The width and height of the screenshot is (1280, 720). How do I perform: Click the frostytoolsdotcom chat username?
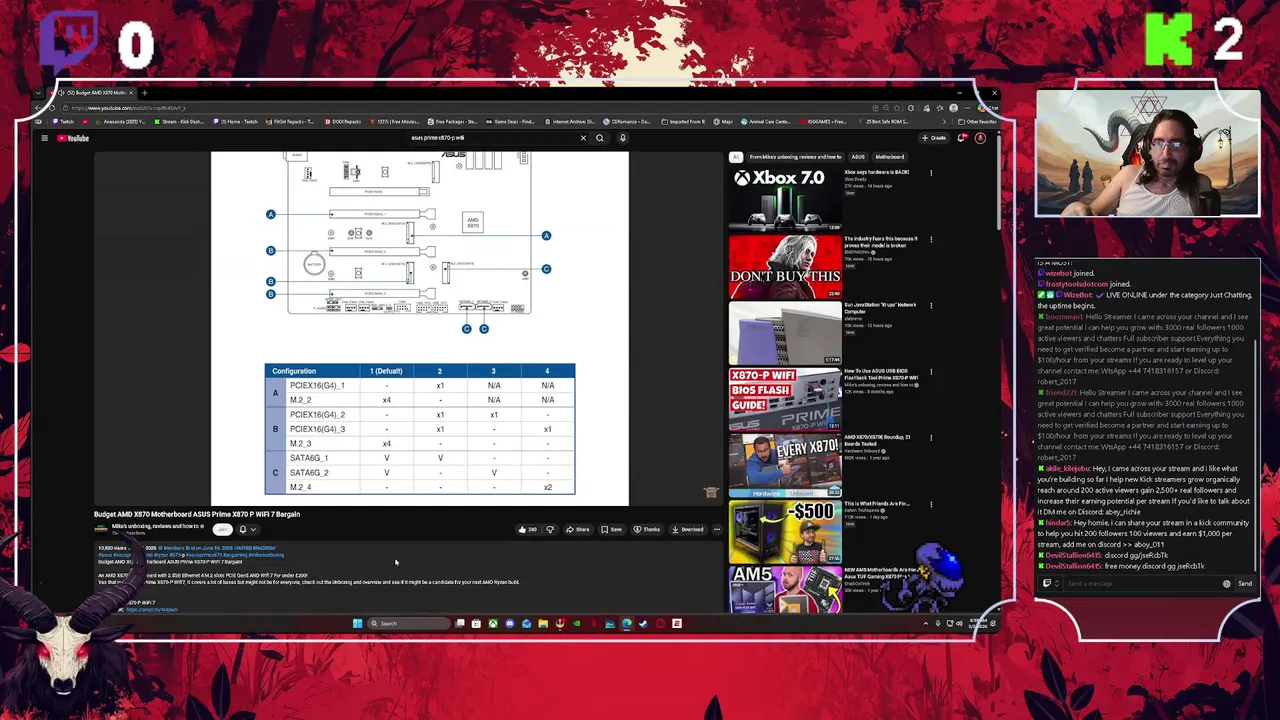(1076, 284)
